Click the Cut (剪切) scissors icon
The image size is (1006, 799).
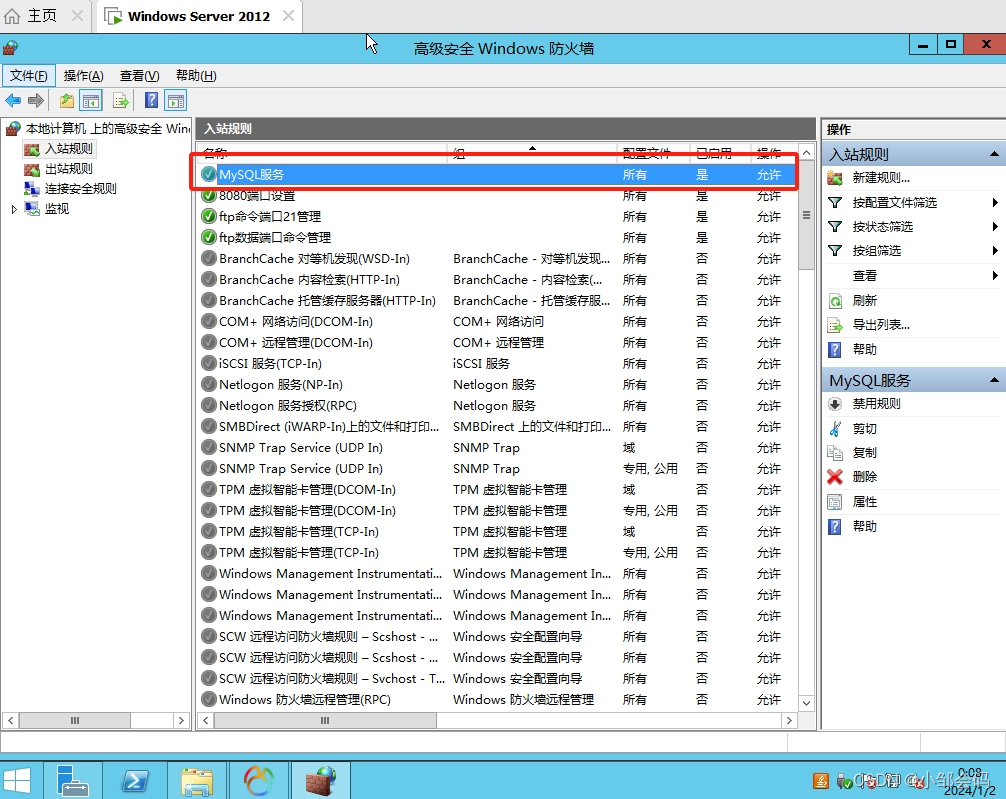point(835,429)
